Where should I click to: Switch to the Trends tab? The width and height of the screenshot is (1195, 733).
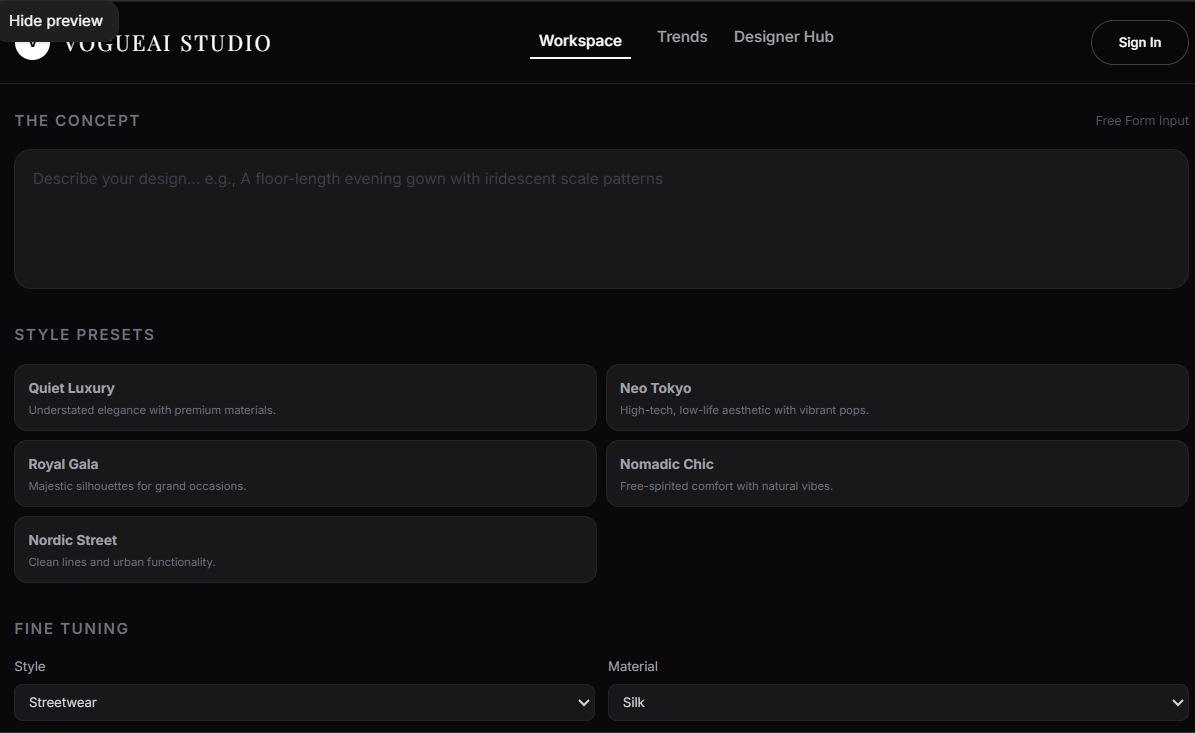click(x=682, y=37)
